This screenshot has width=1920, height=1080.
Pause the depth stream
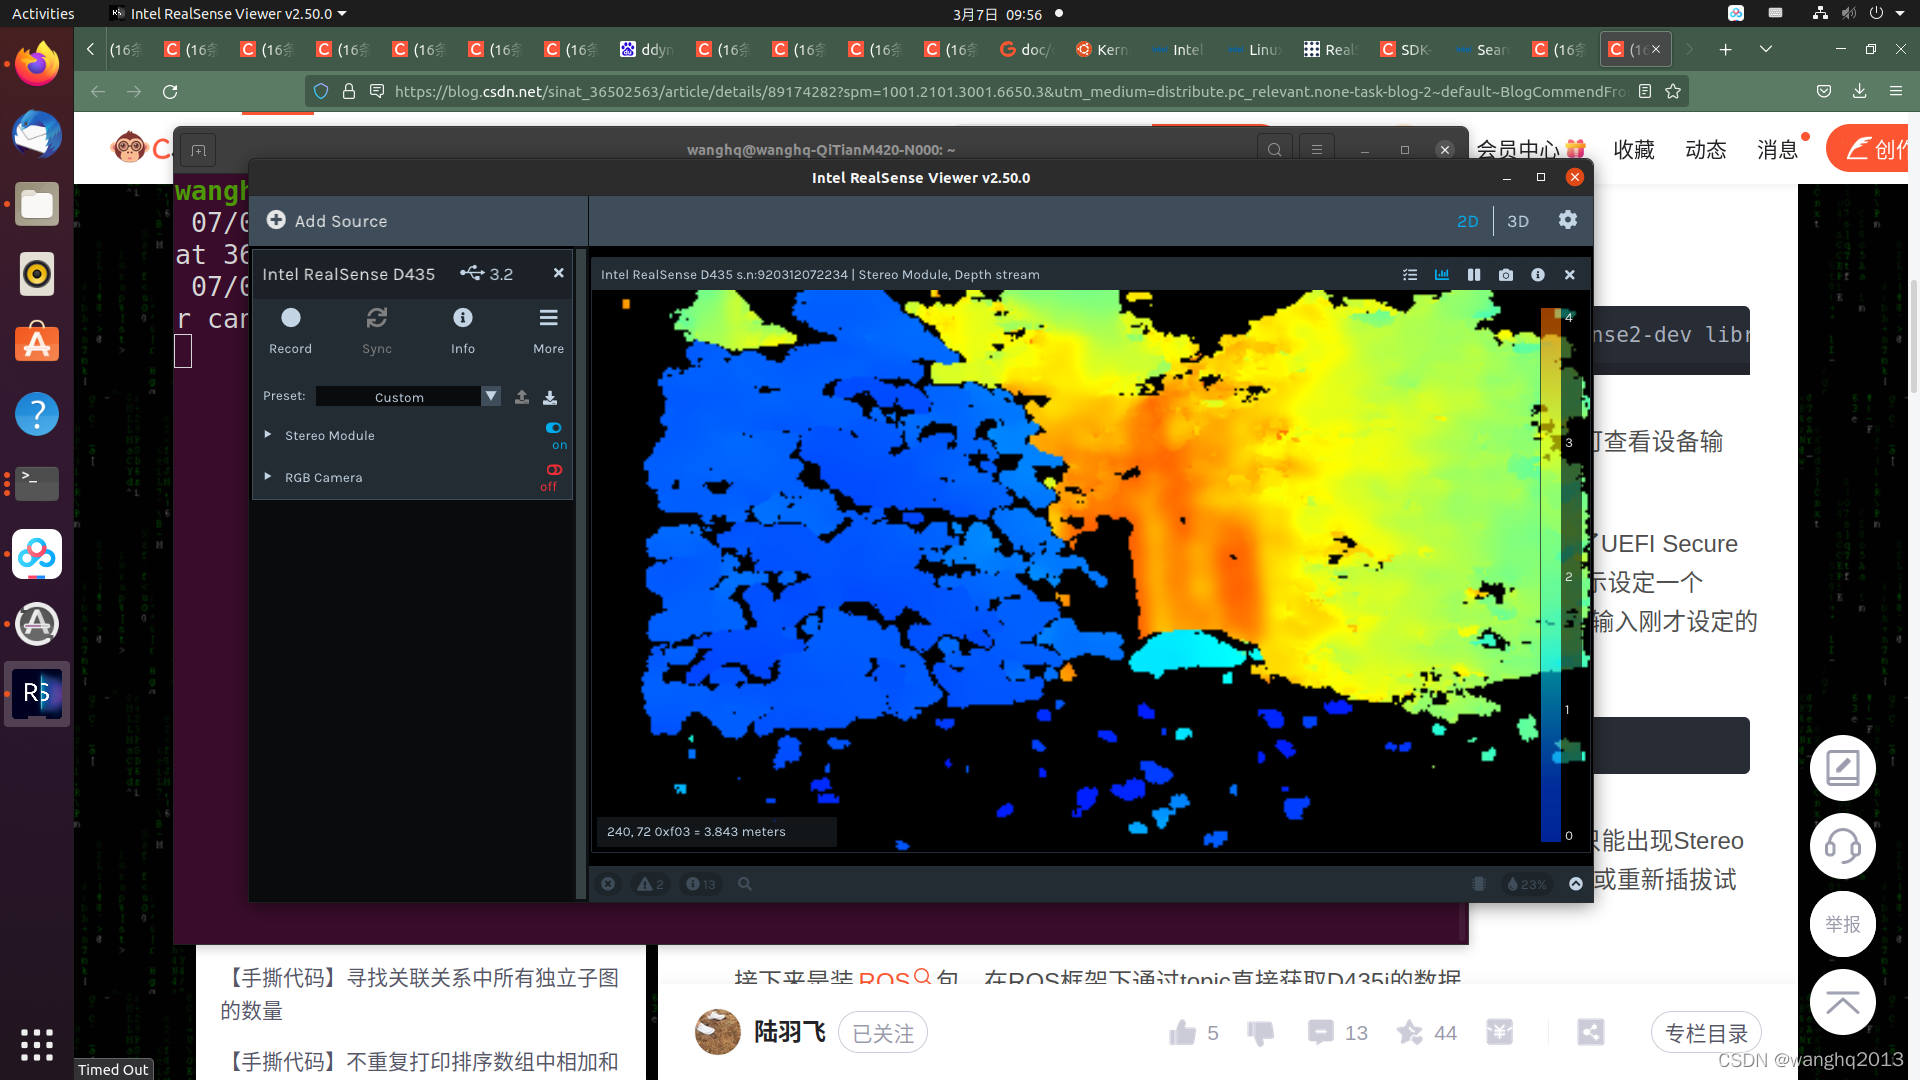click(1474, 274)
